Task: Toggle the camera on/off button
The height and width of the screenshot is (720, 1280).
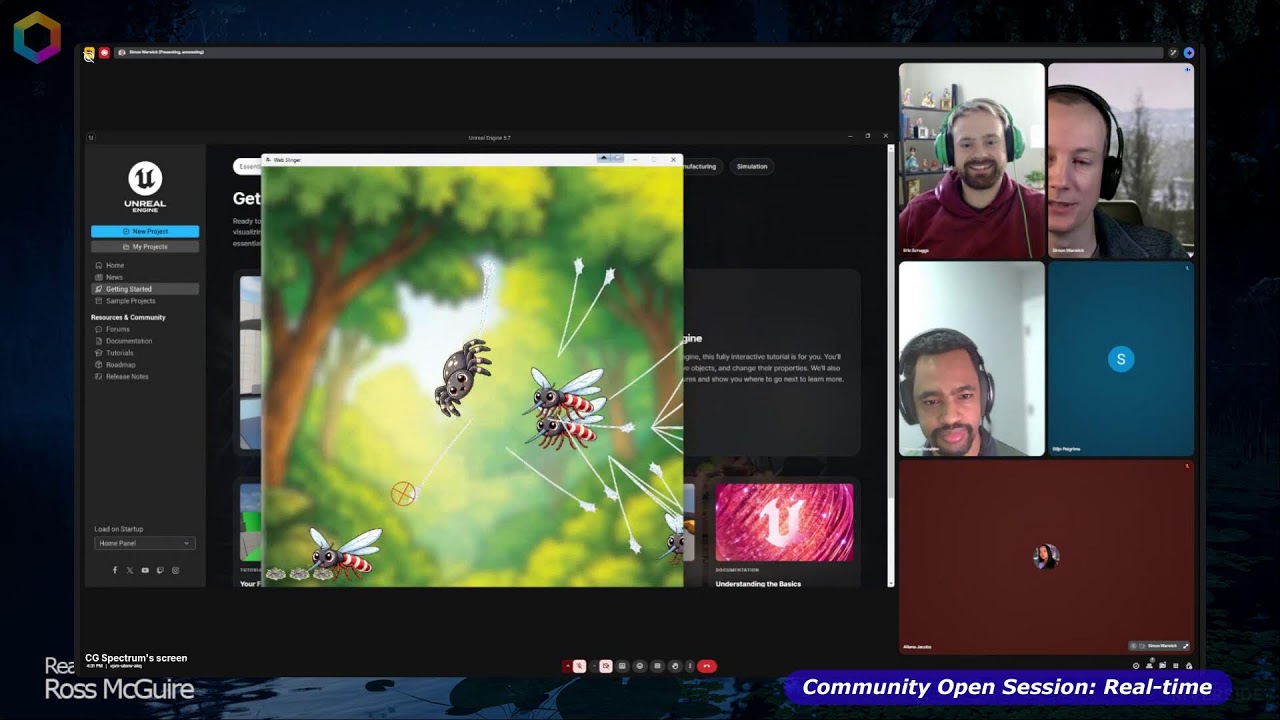Action: 606,666
